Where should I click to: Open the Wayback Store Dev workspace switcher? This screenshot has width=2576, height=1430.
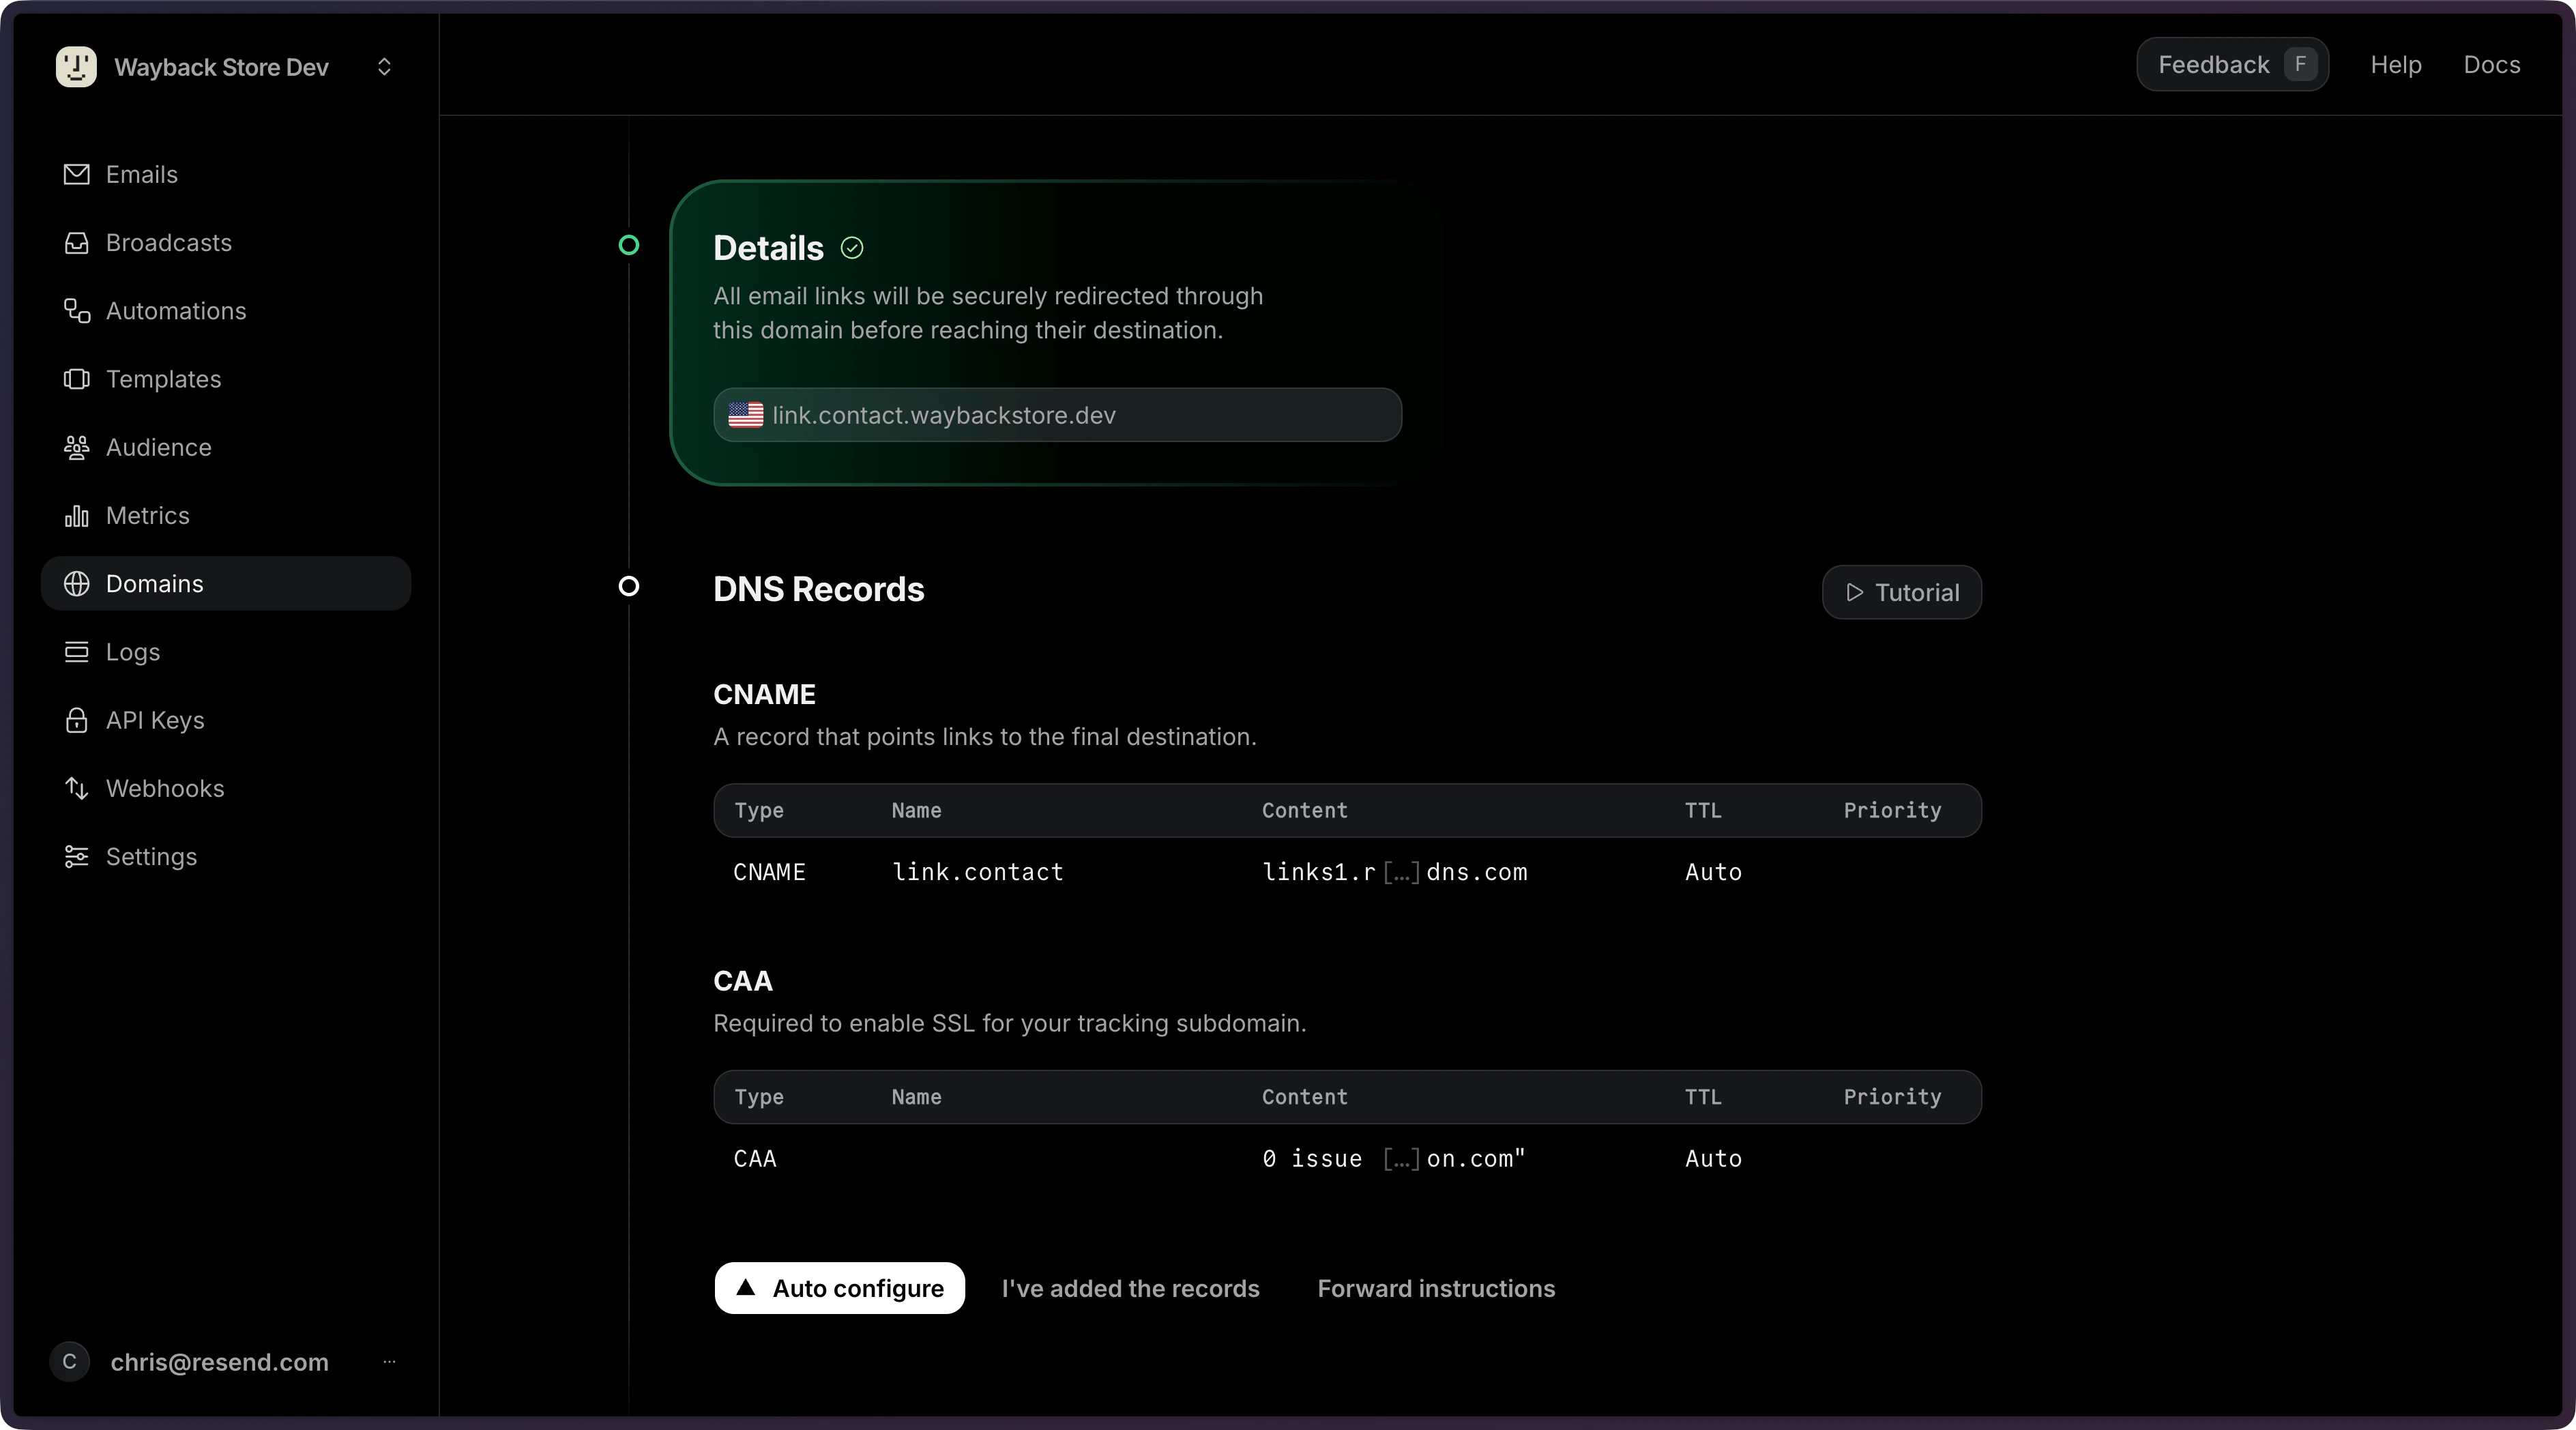point(384,67)
